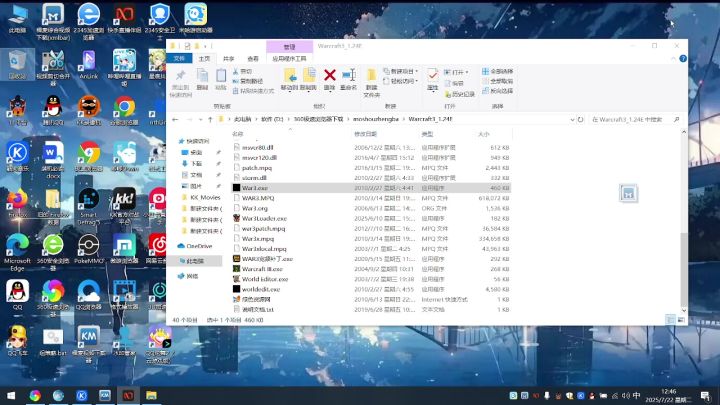Switch to large icons view via status bar icon

tap(681, 320)
